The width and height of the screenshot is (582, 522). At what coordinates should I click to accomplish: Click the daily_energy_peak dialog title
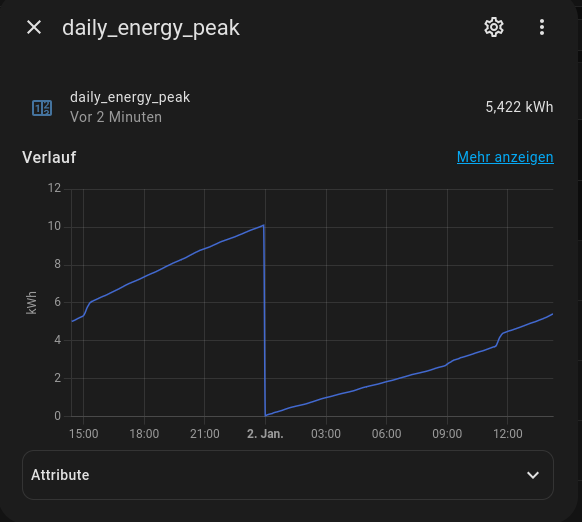point(151,28)
